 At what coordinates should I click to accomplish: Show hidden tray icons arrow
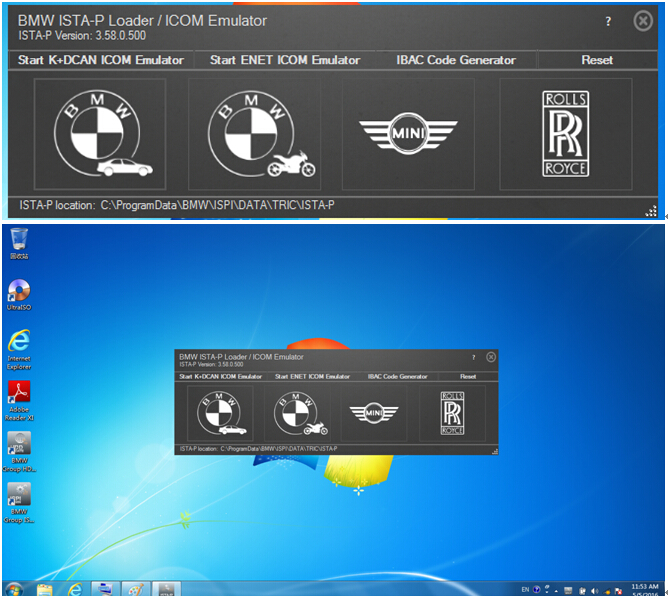pyautogui.click(x=556, y=591)
